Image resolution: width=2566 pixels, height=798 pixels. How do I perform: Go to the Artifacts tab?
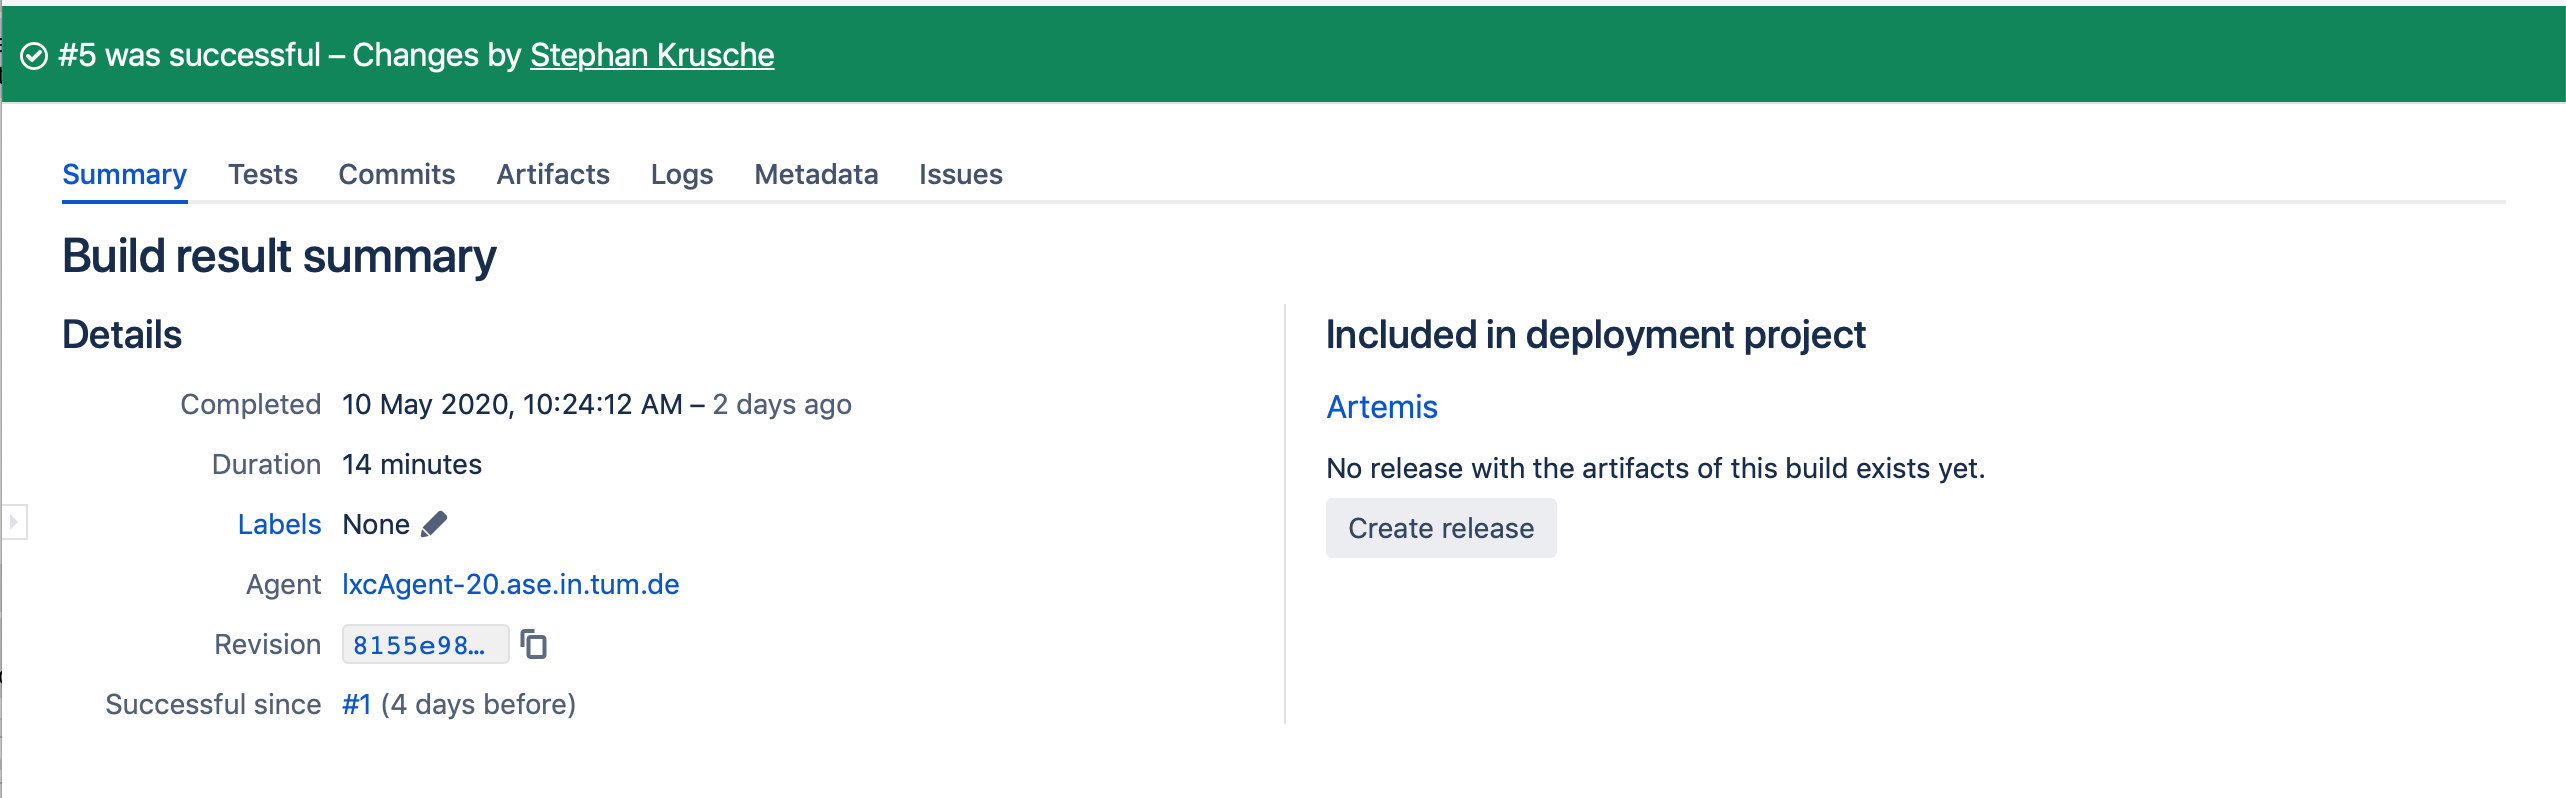[553, 174]
